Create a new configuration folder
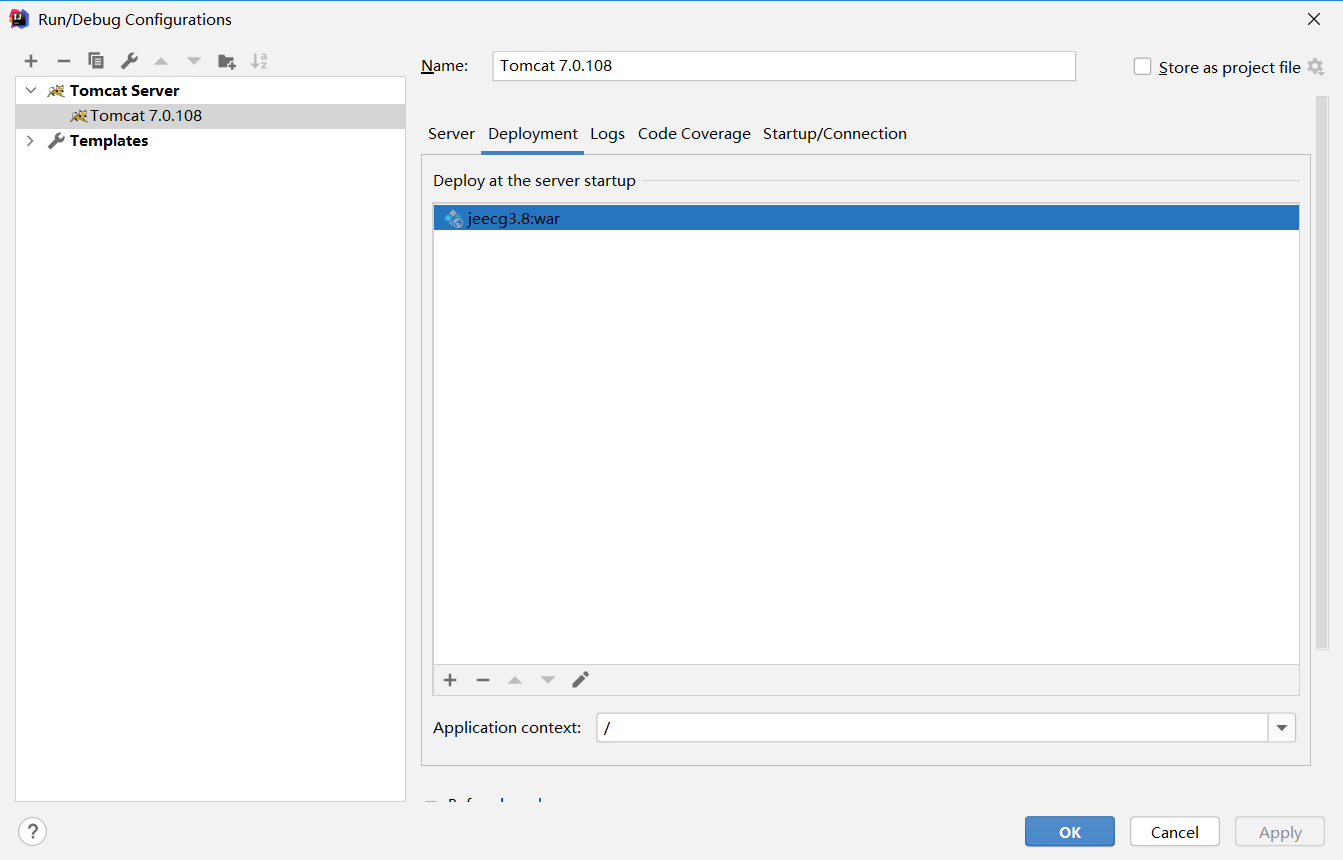Screen dimensions: 1343x860 point(227,61)
